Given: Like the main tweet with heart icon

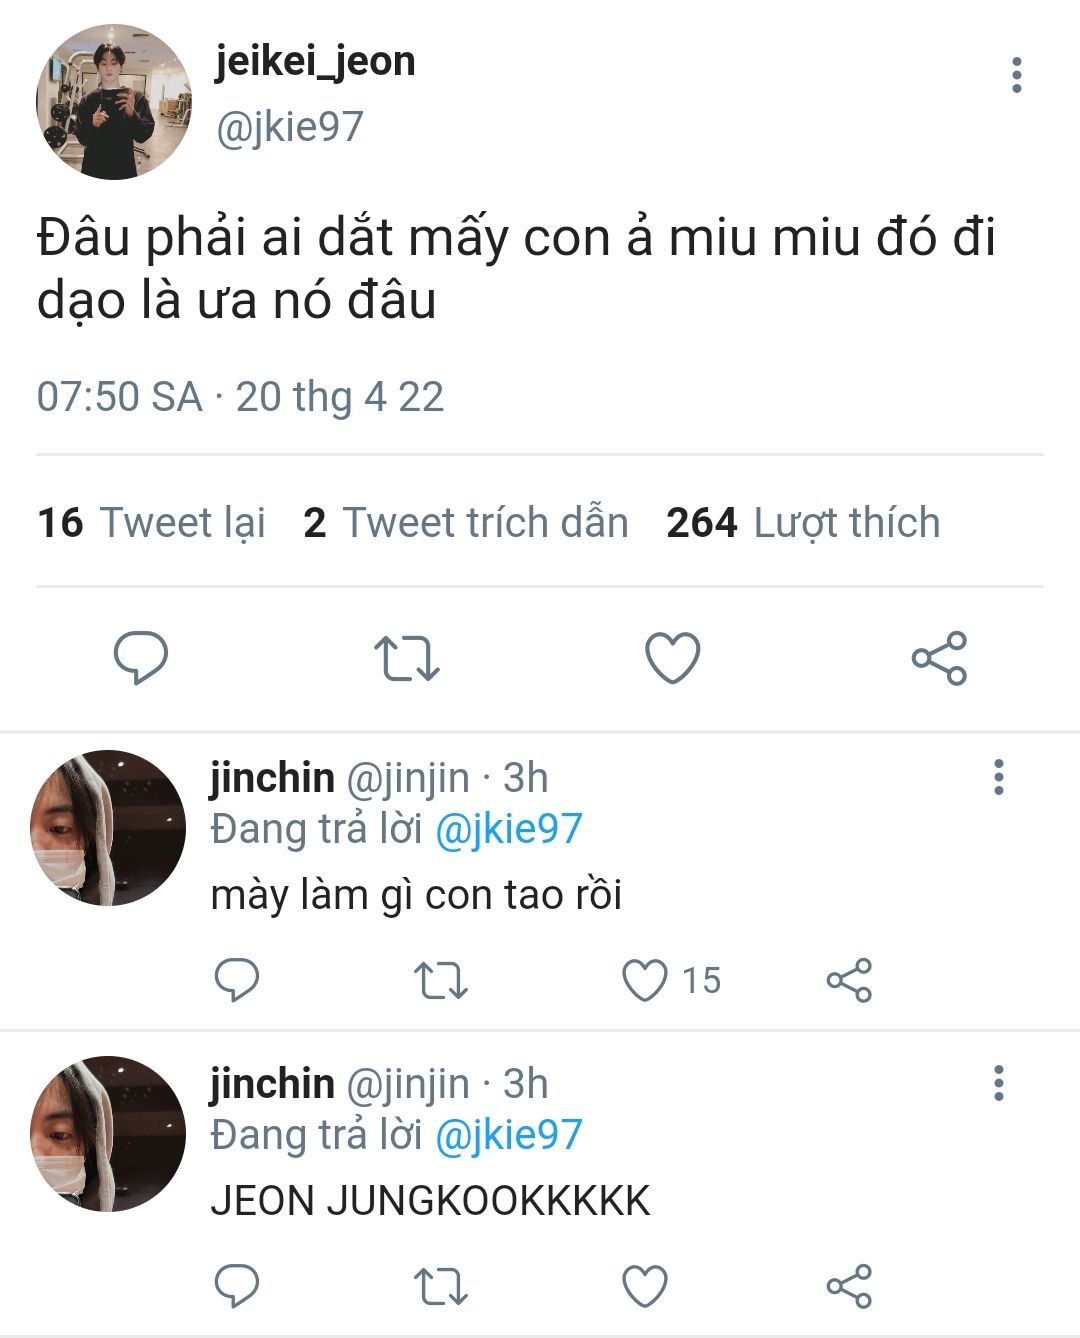Looking at the screenshot, I should [672, 658].
